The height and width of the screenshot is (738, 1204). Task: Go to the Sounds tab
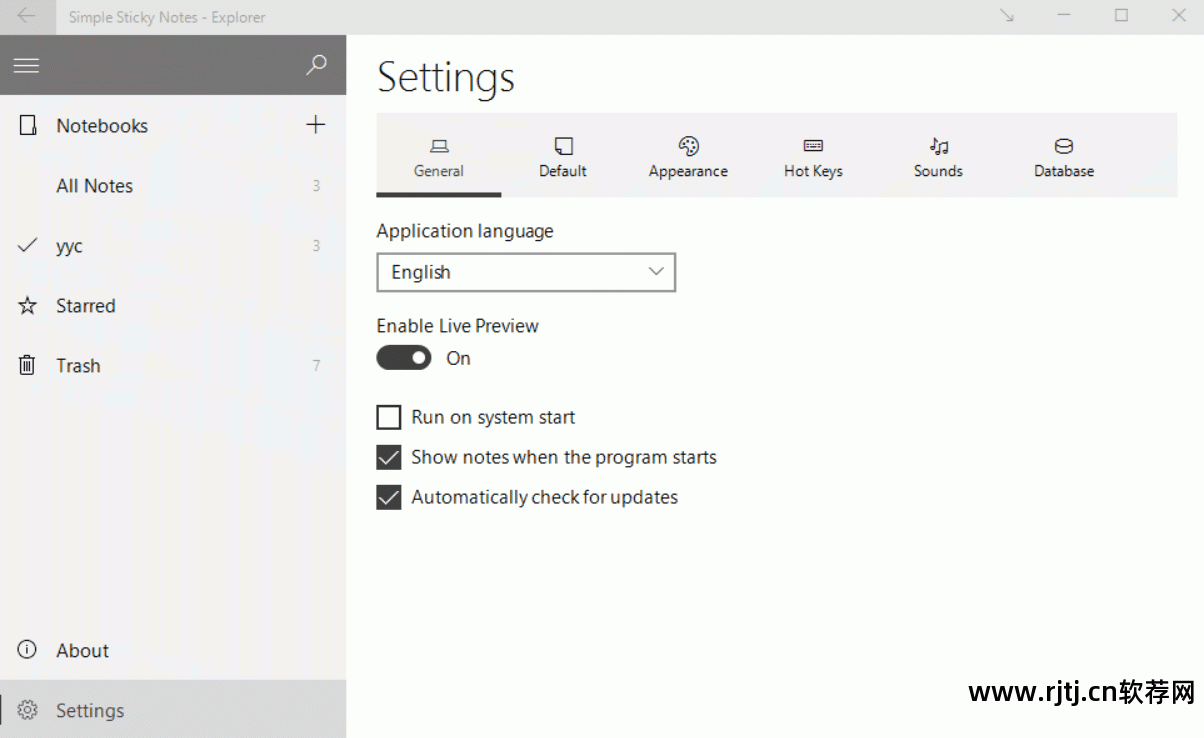point(938,156)
